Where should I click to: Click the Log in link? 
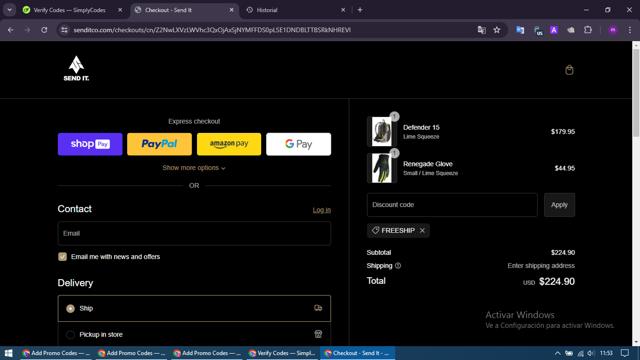322,210
